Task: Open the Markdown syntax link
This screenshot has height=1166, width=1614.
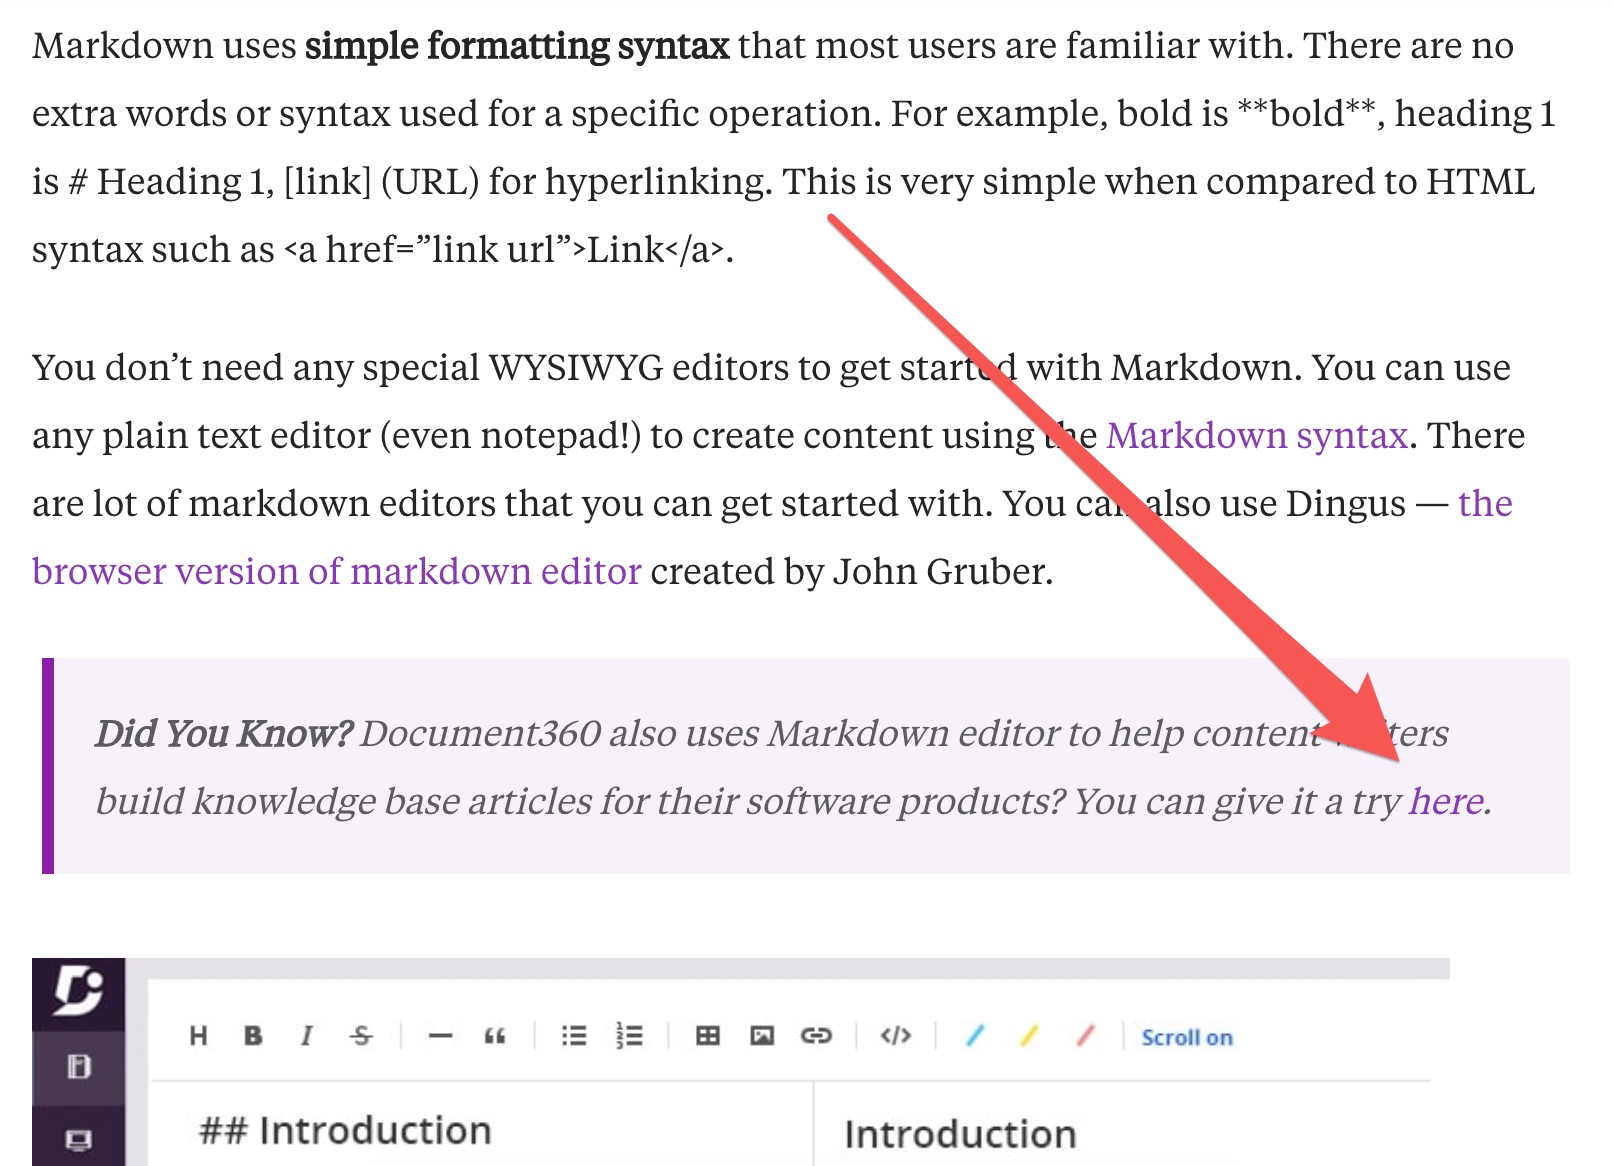Action: (1257, 436)
